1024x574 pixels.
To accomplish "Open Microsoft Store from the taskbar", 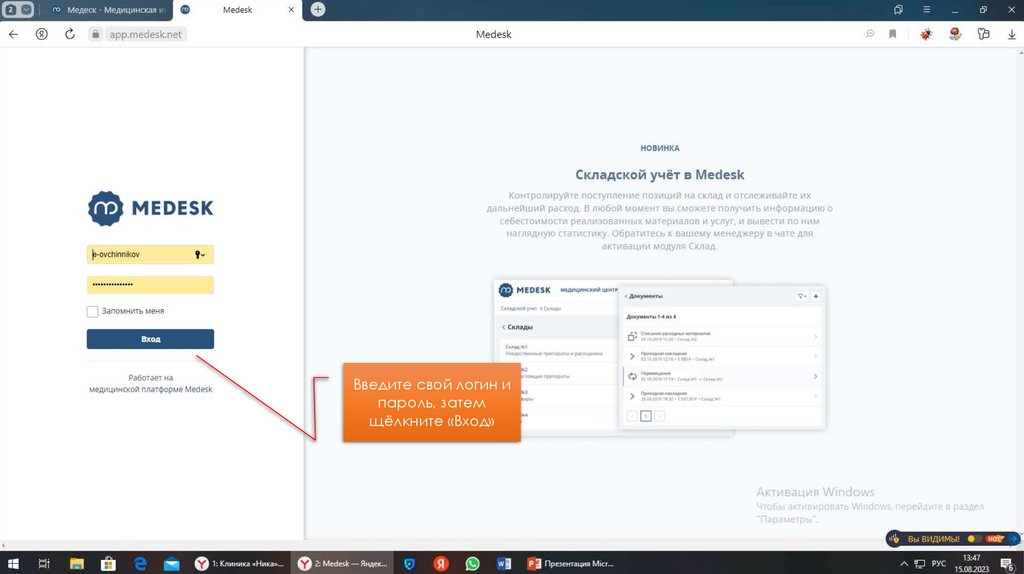I will pos(108,564).
